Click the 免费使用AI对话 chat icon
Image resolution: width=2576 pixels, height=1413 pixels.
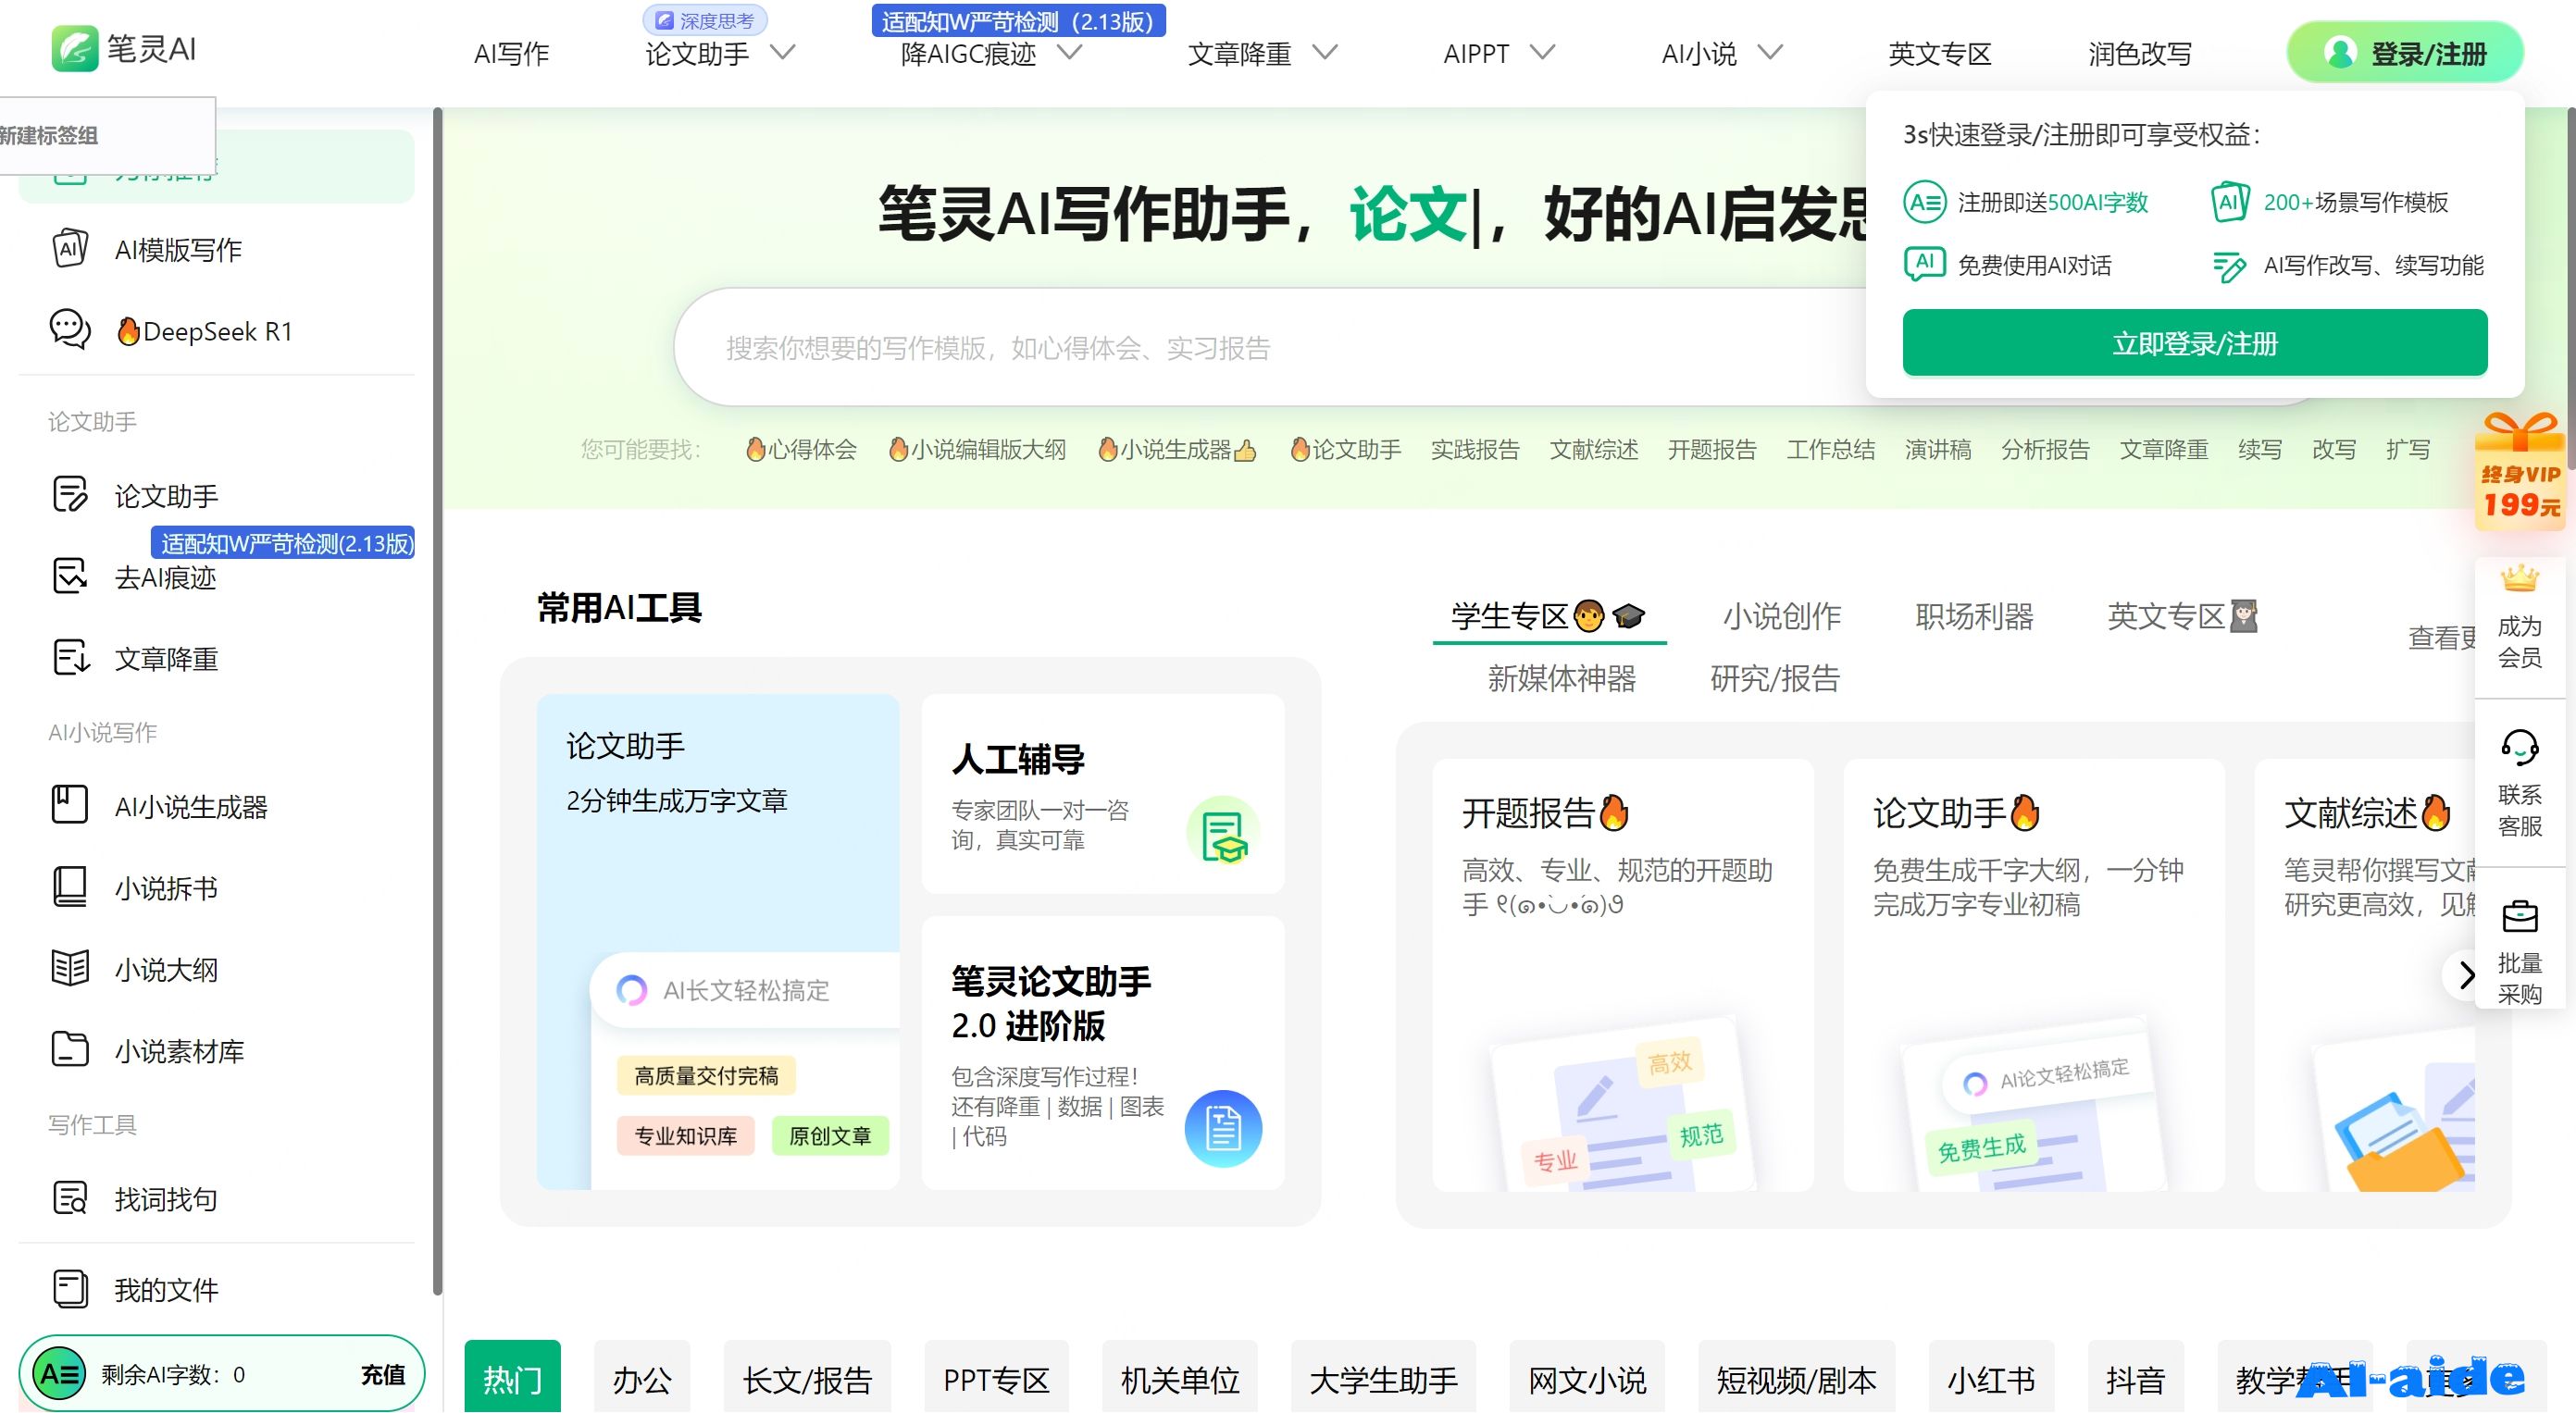[1924, 264]
